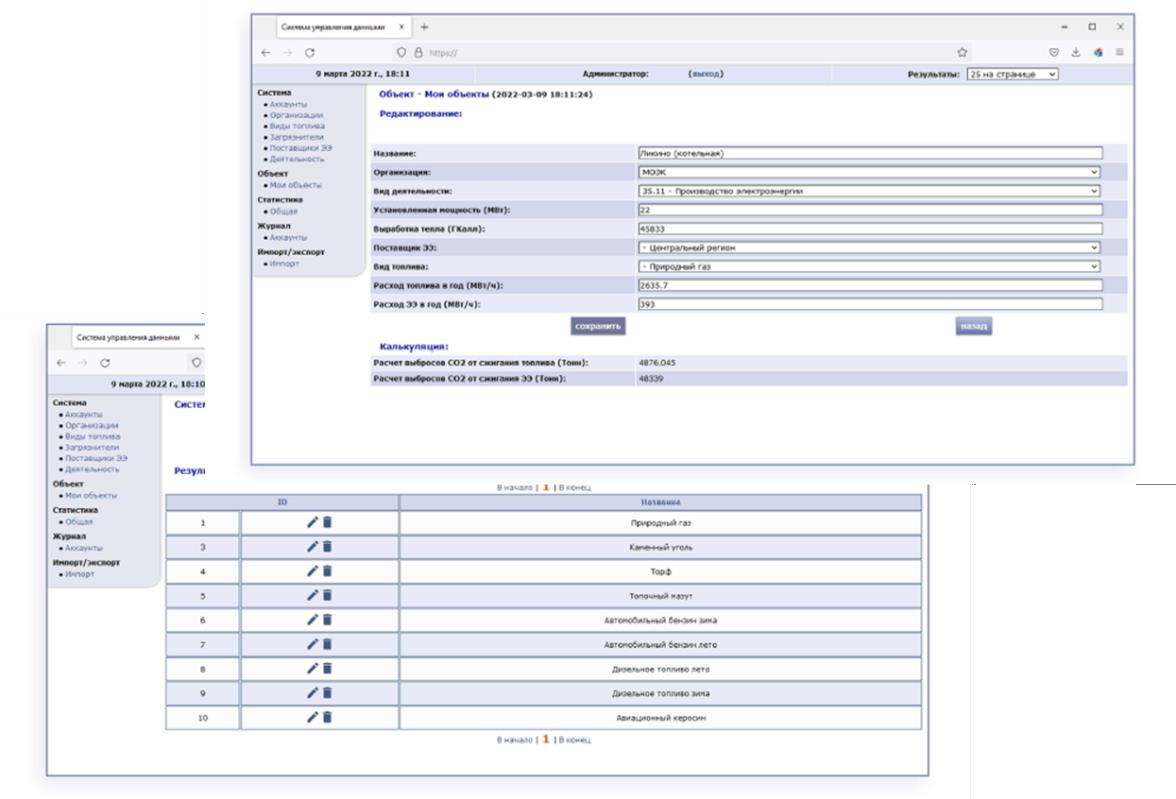Image resolution: width=1176 pixels, height=799 pixels.
Task: Open Общая statistics in back window sidebar
Action: 79,521
